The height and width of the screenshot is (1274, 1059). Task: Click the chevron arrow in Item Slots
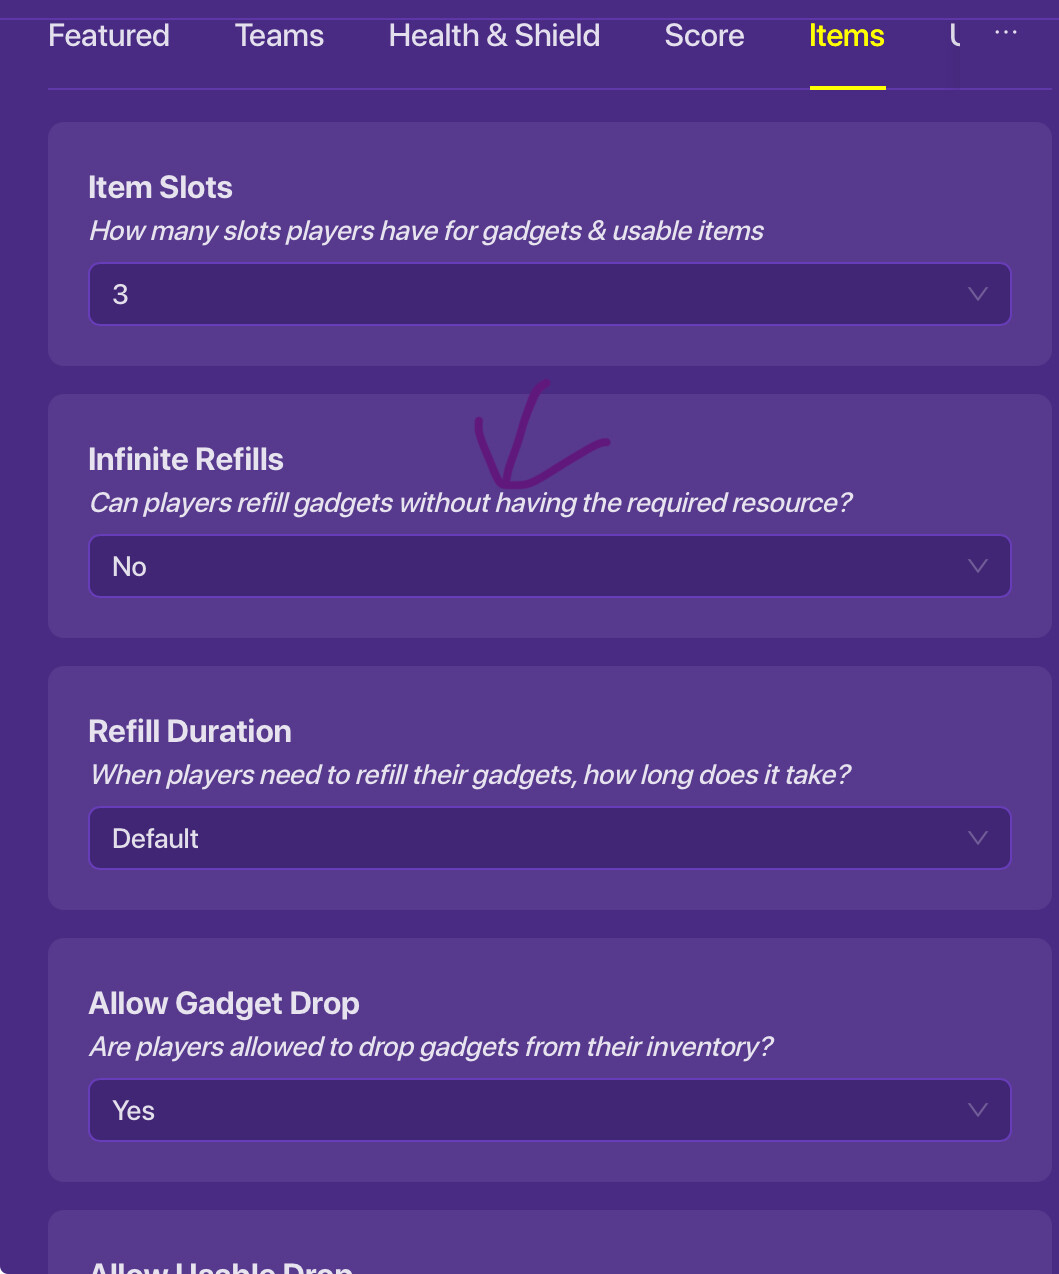pyautogui.click(x=978, y=294)
